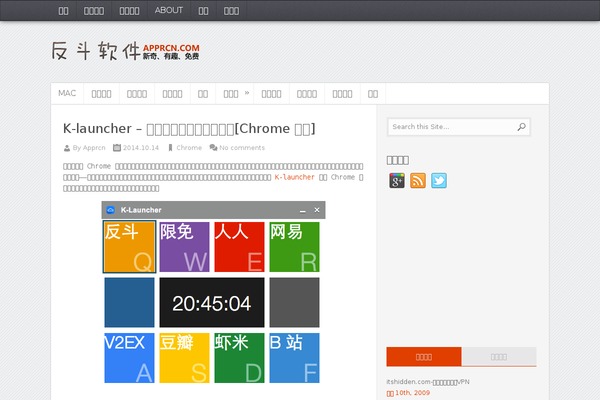Click the 2014.10.14 post date
The image size is (600, 400).
(x=141, y=148)
